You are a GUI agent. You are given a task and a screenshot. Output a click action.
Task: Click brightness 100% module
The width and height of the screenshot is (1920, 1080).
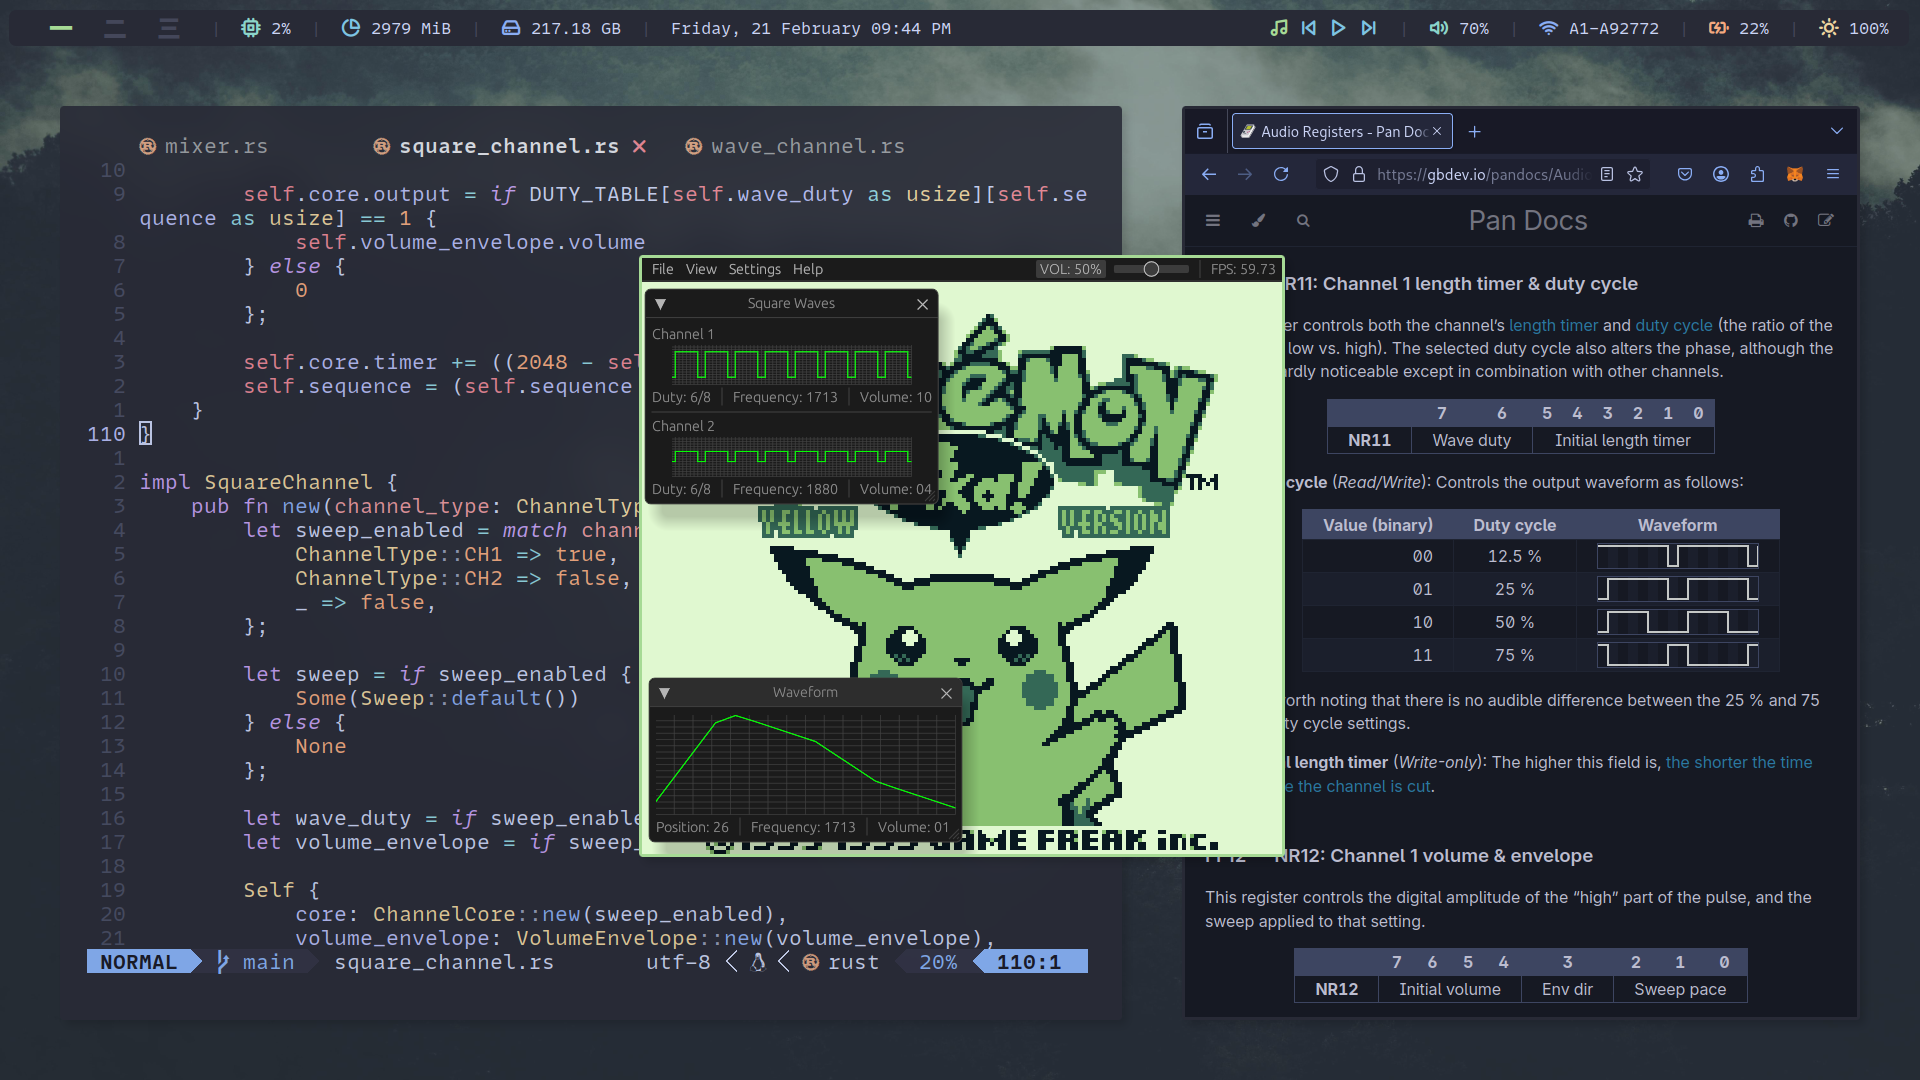coord(1854,28)
